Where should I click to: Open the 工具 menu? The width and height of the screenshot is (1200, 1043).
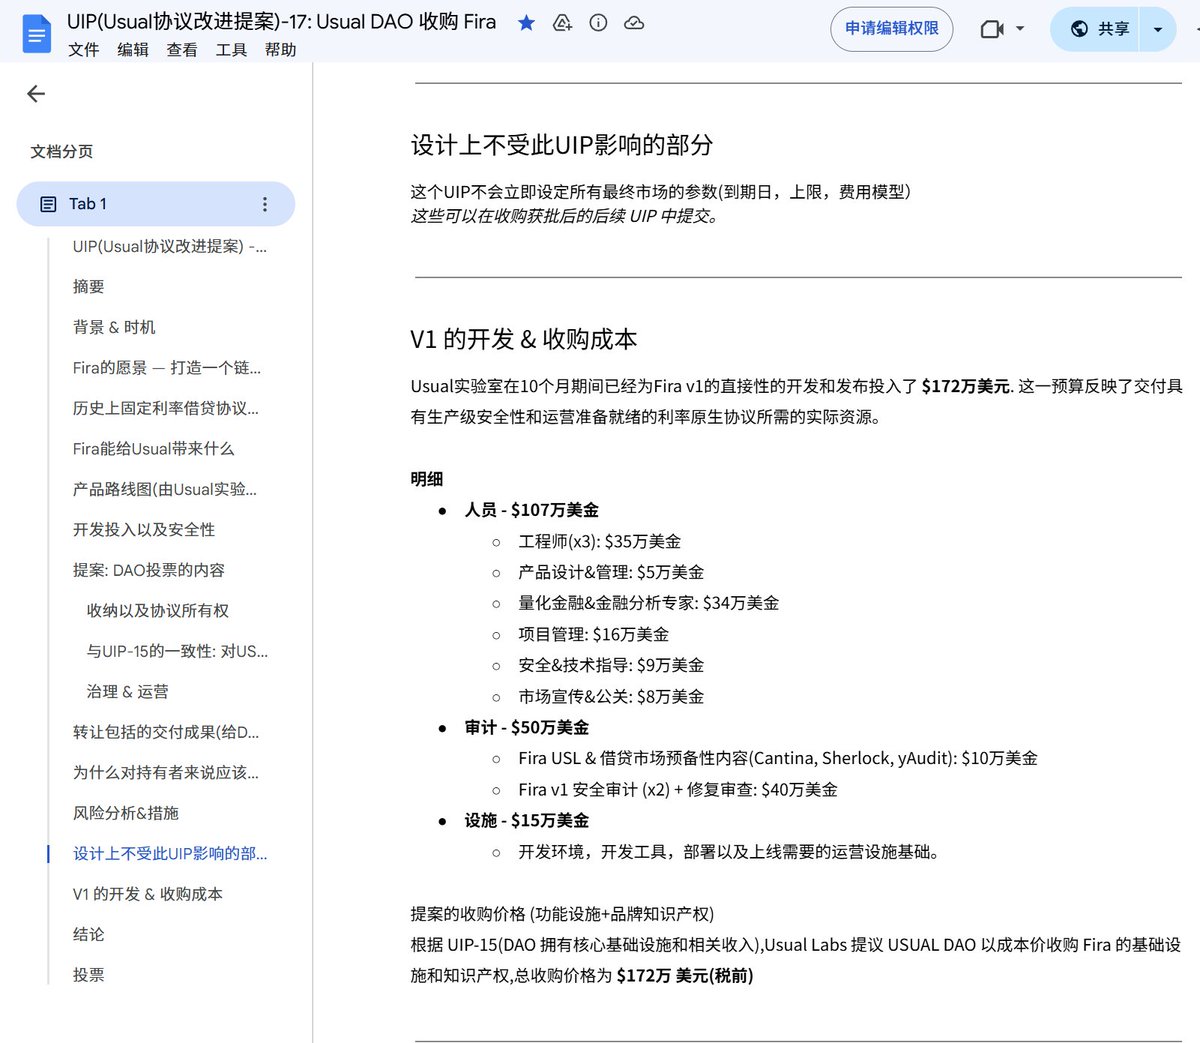click(x=231, y=49)
